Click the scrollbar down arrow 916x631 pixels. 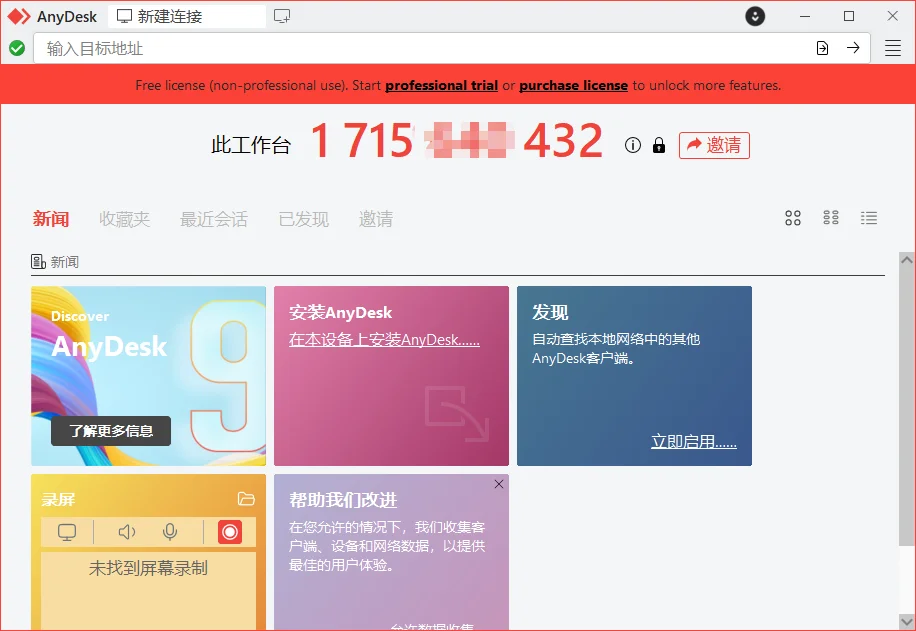pos(907,621)
